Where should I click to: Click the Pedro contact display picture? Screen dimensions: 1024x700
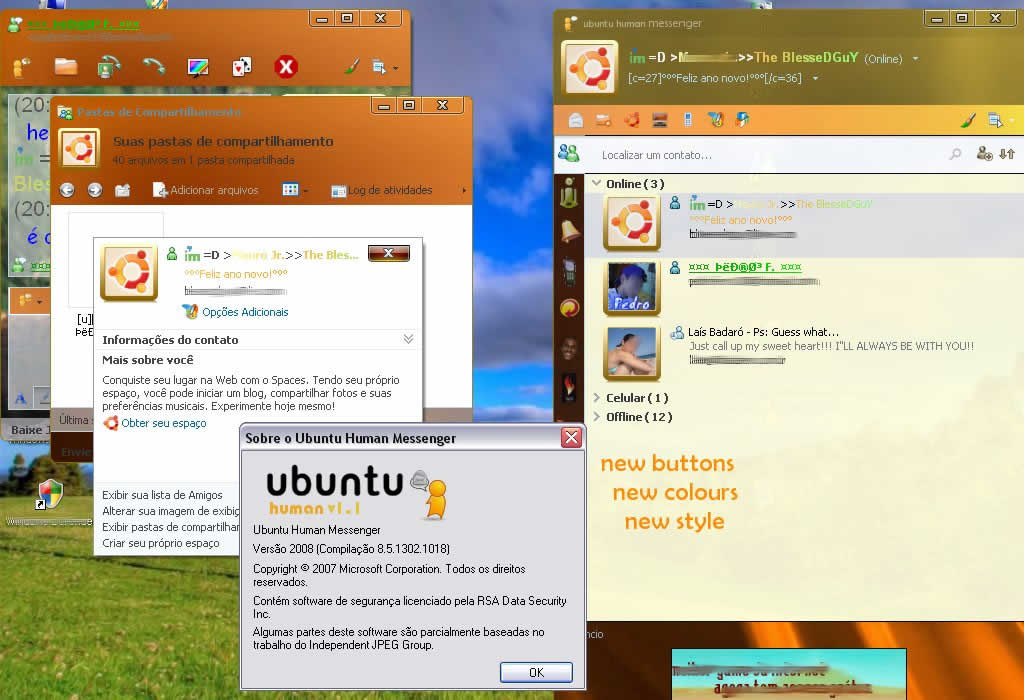tap(632, 288)
